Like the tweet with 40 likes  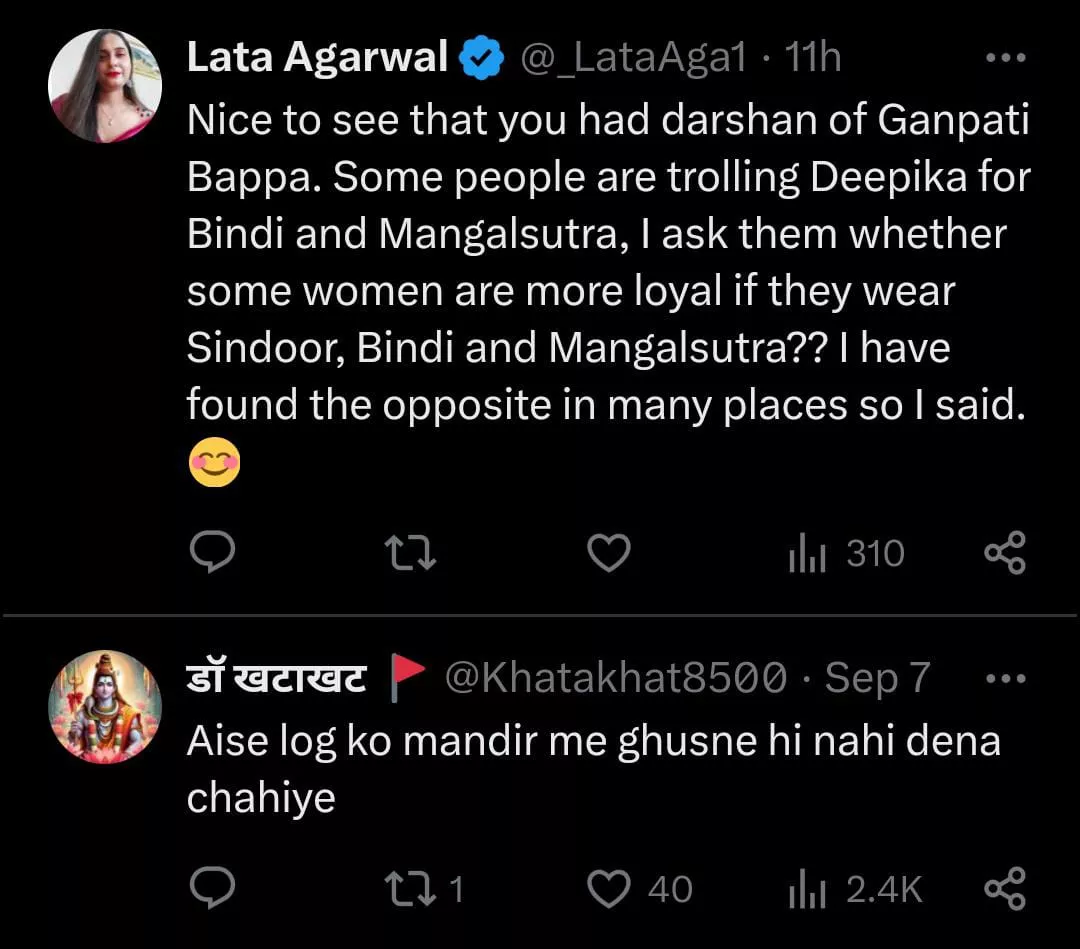click(608, 888)
